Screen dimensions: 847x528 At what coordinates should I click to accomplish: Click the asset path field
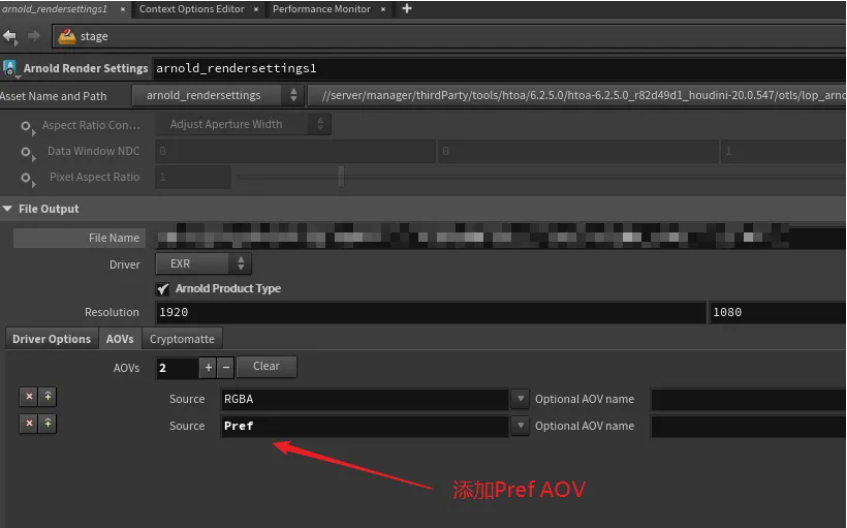tap(577, 96)
